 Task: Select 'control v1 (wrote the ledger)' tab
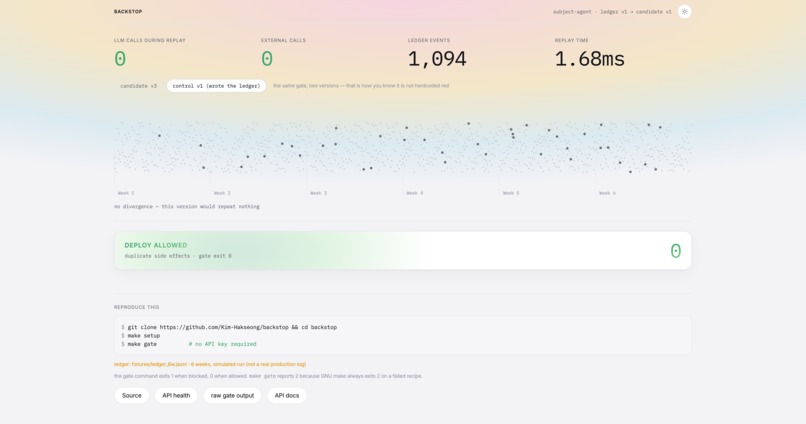pyautogui.click(x=216, y=86)
